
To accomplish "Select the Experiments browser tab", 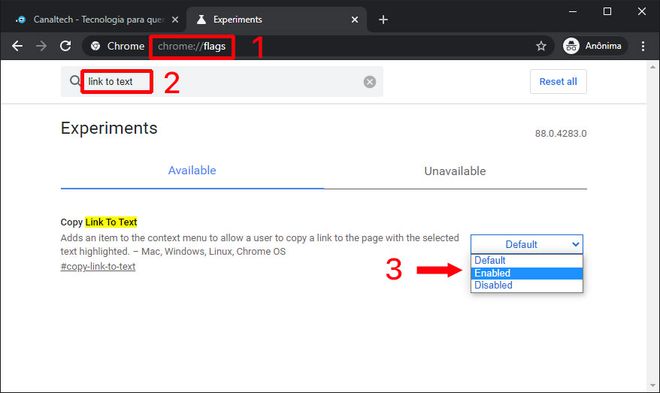I will point(276,20).
